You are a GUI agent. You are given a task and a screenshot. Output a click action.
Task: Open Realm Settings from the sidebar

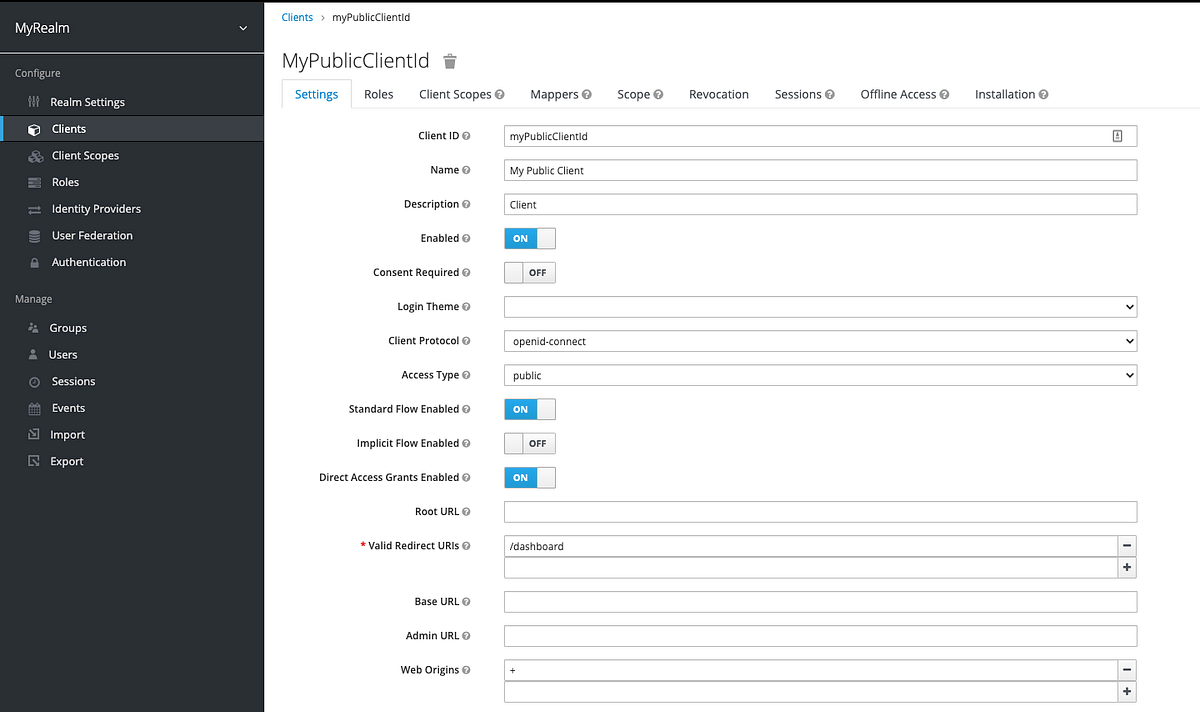[x=87, y=101]
